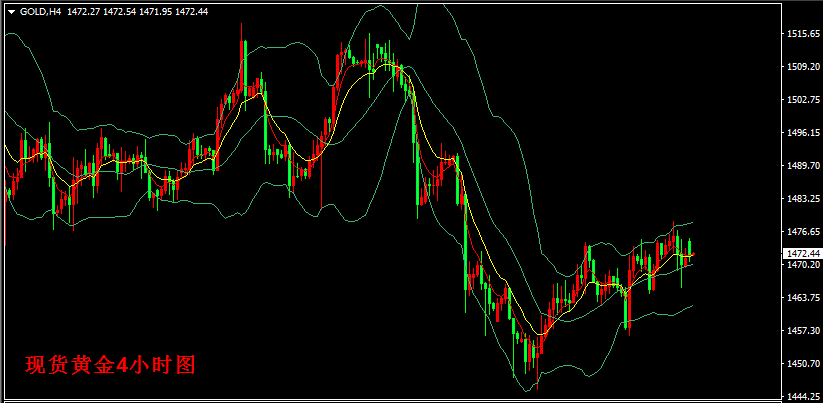Click the GOLD,H4 symbol title text
This screenshot has height=403, width=823.
pyautogui.click(x=41, y=11)
